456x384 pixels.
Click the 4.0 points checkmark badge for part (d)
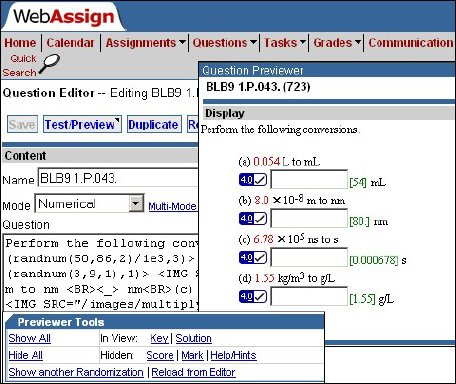(253, 296)
